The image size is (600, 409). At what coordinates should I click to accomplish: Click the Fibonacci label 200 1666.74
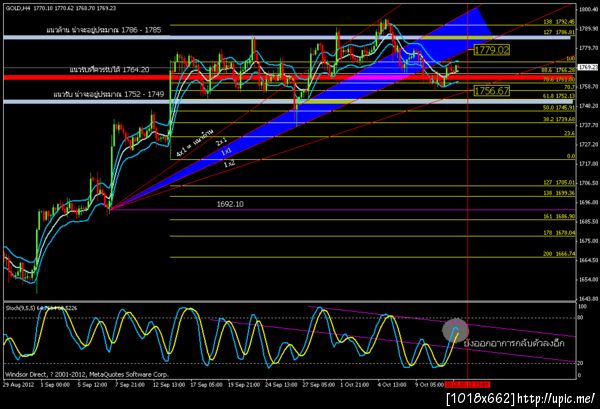[559, 254]
